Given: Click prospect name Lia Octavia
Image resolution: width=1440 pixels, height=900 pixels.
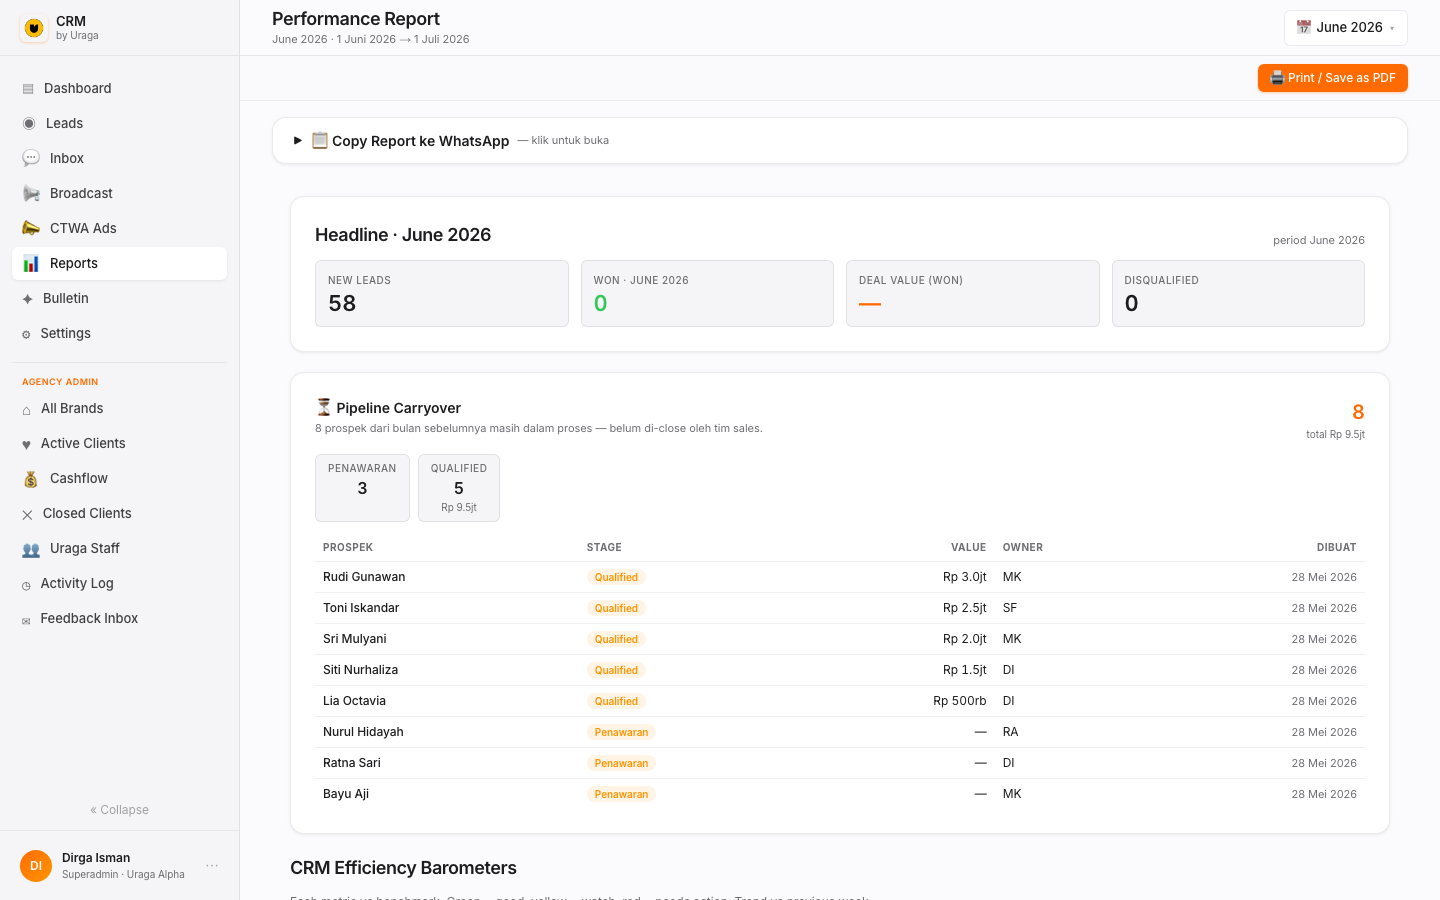Looking at the screenshot, I should 354,701.
